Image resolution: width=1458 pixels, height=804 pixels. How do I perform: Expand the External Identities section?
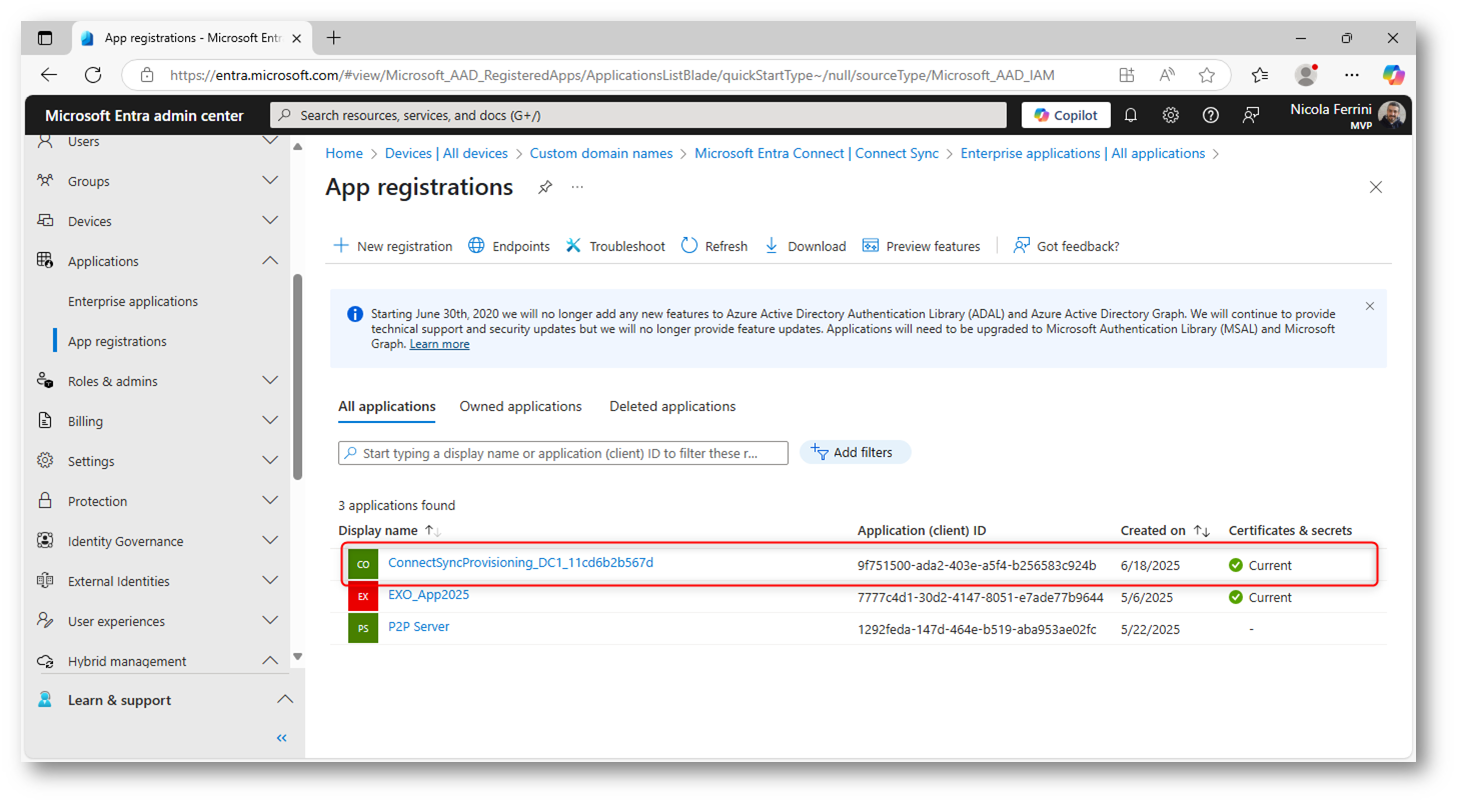coord(270,581)
